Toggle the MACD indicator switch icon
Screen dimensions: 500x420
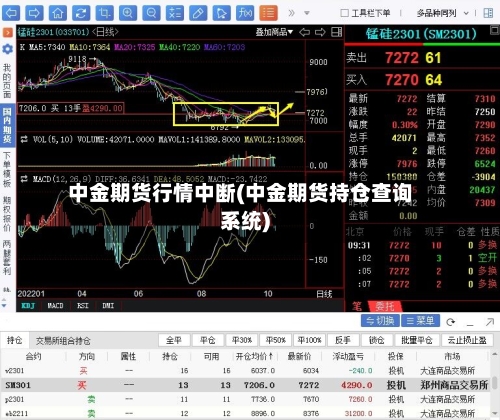click(24, 179)
